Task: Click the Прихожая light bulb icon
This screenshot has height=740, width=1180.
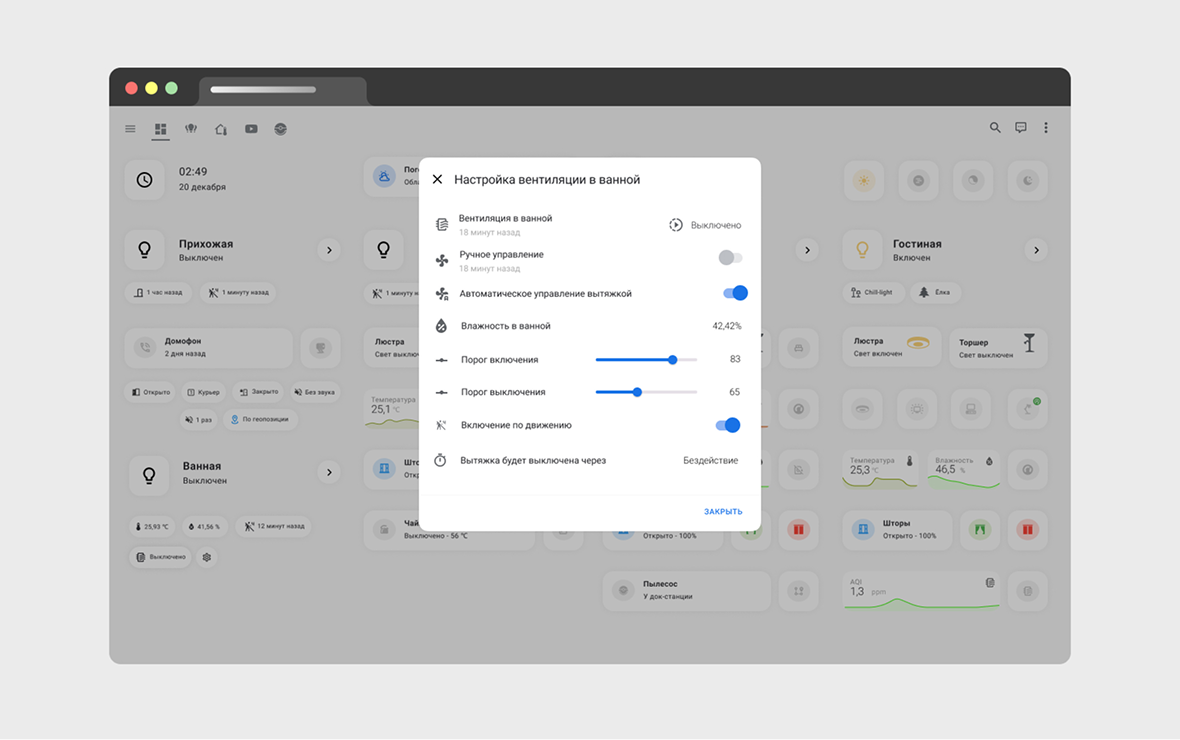Action: [x=144, y=250]
